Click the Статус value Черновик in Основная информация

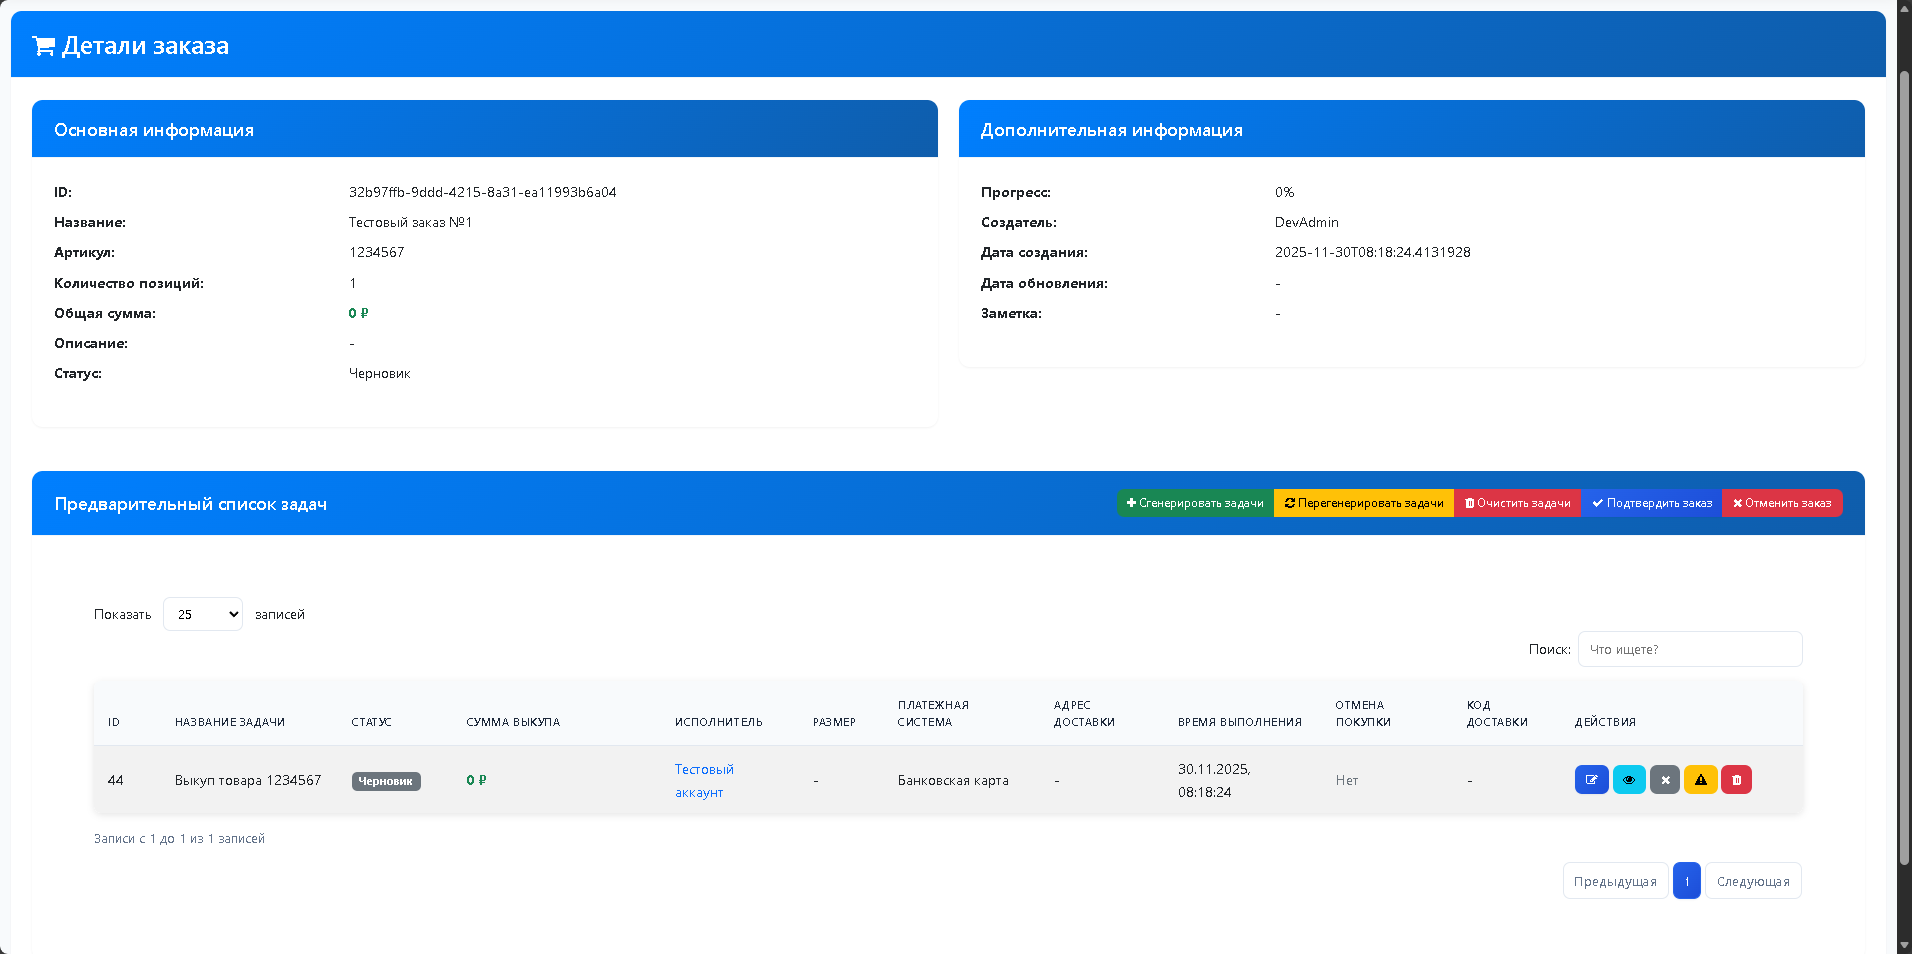379,373
